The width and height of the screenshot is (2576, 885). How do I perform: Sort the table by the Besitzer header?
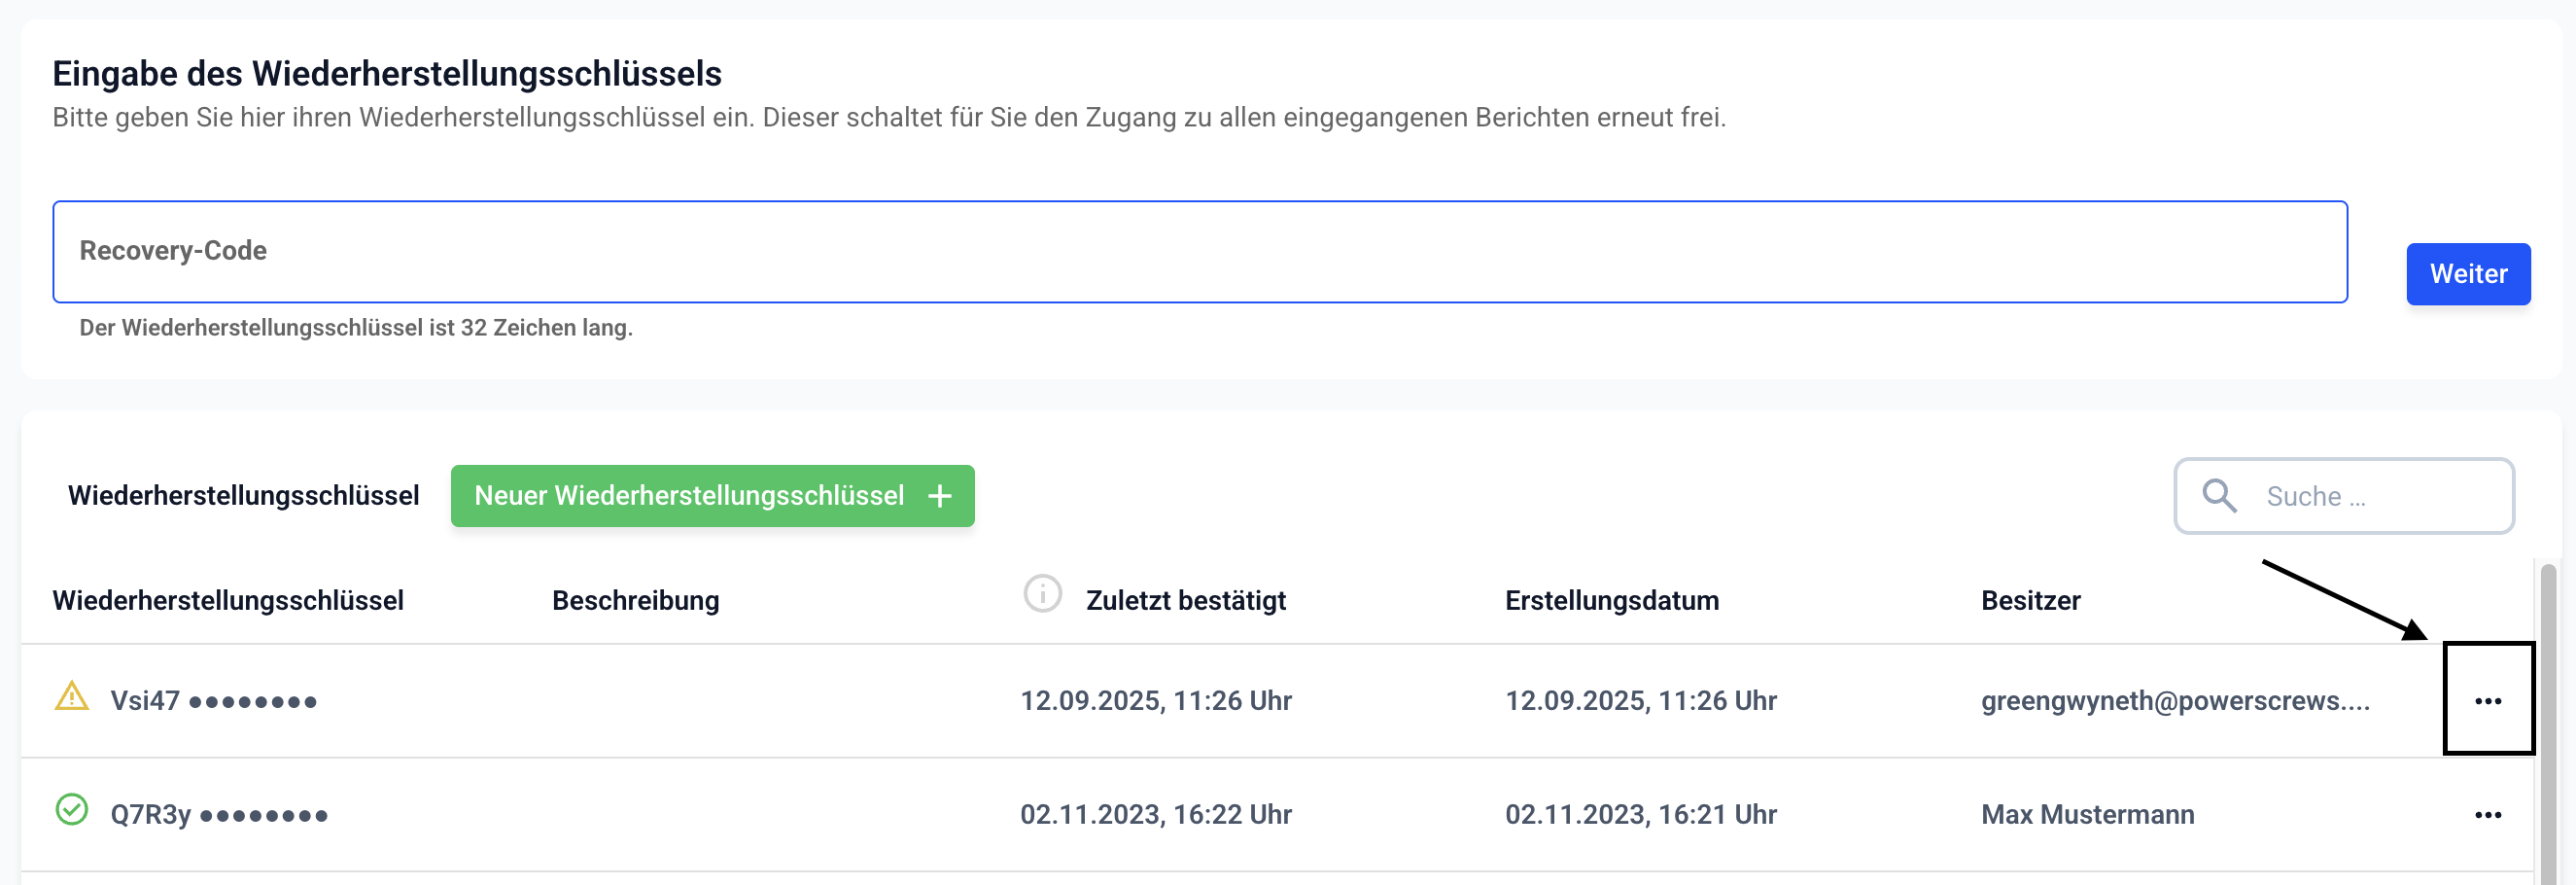coord(2030,601)
